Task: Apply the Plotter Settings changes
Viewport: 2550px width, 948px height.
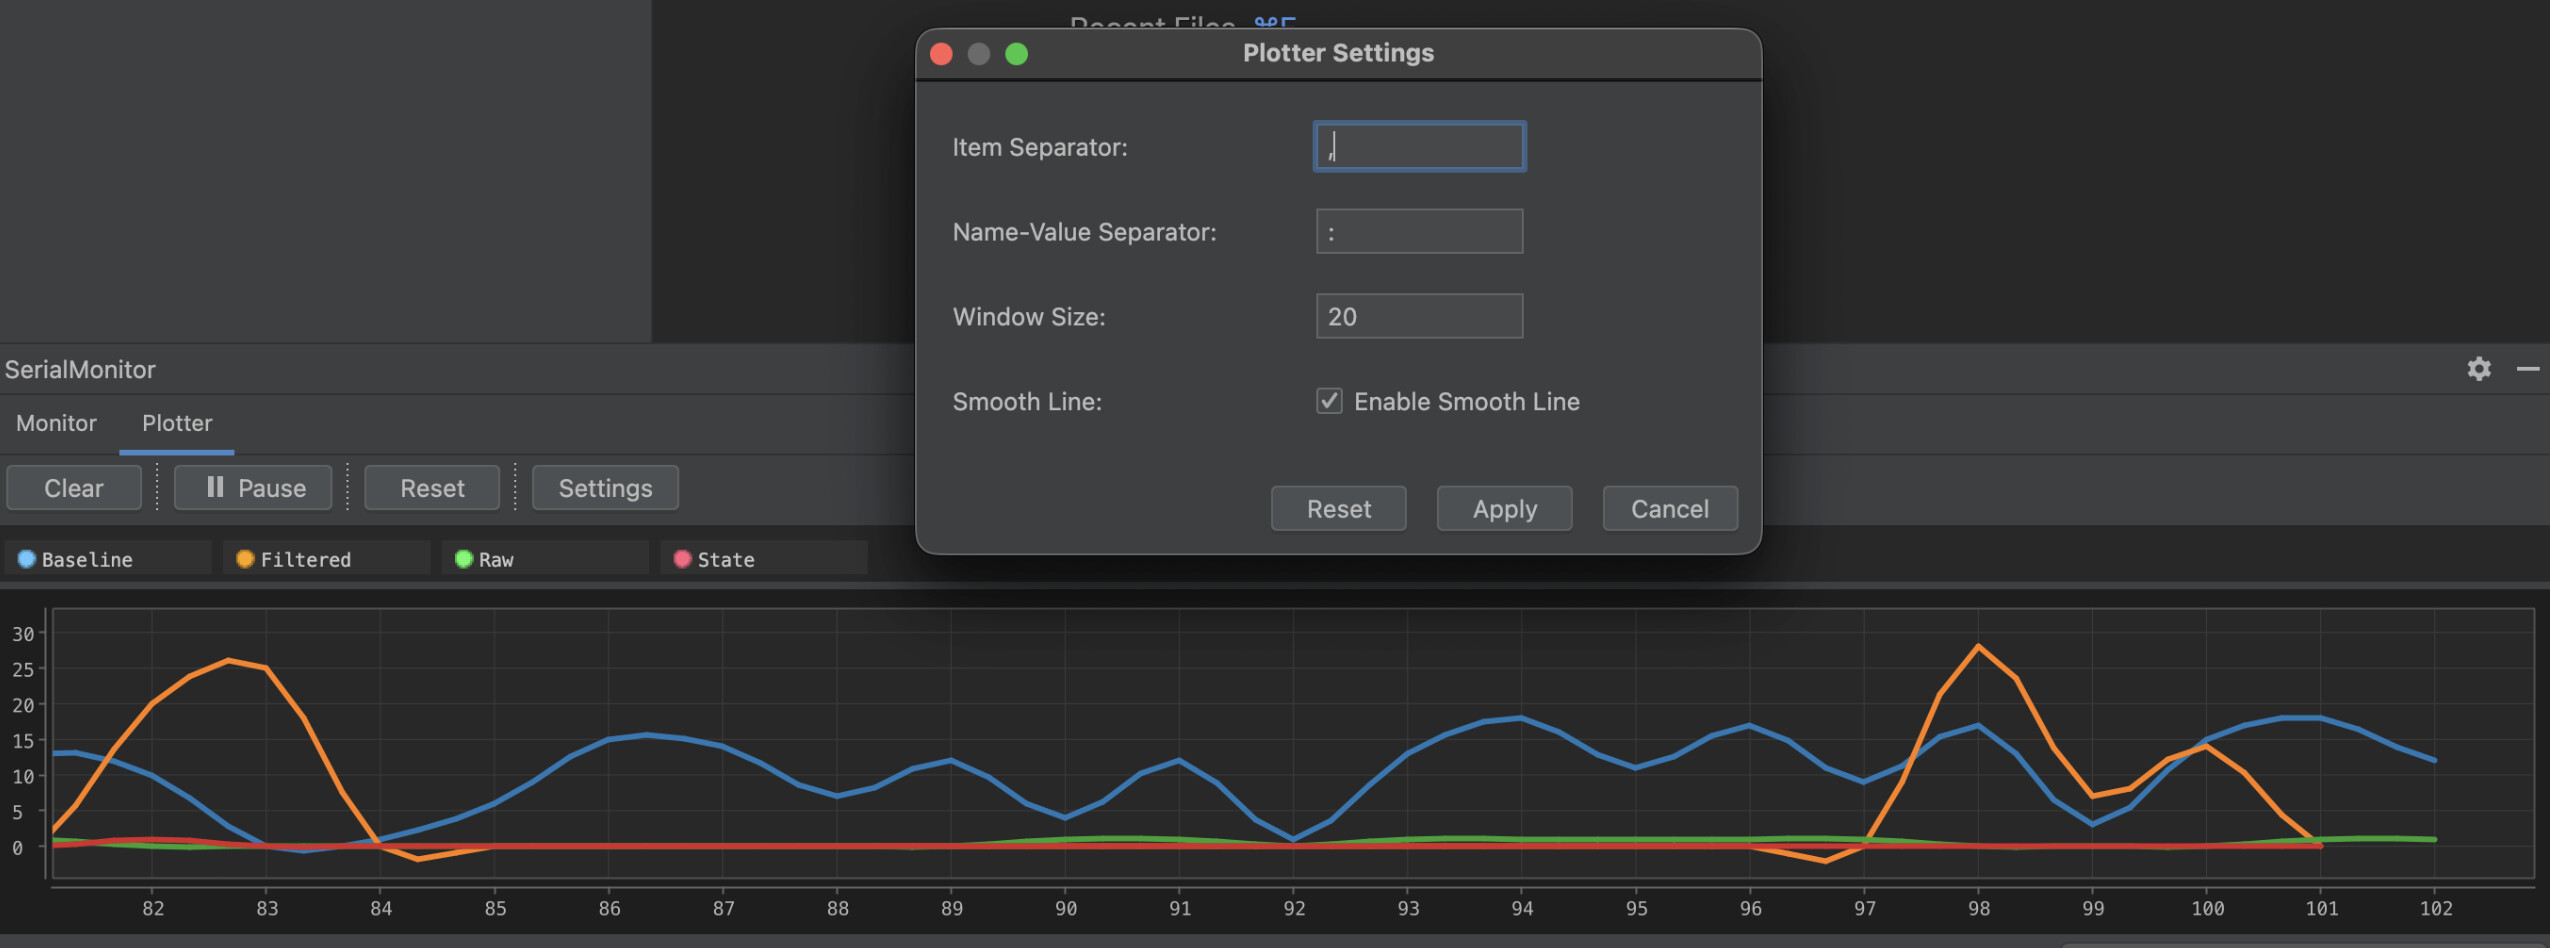Action: [1504, 509]
